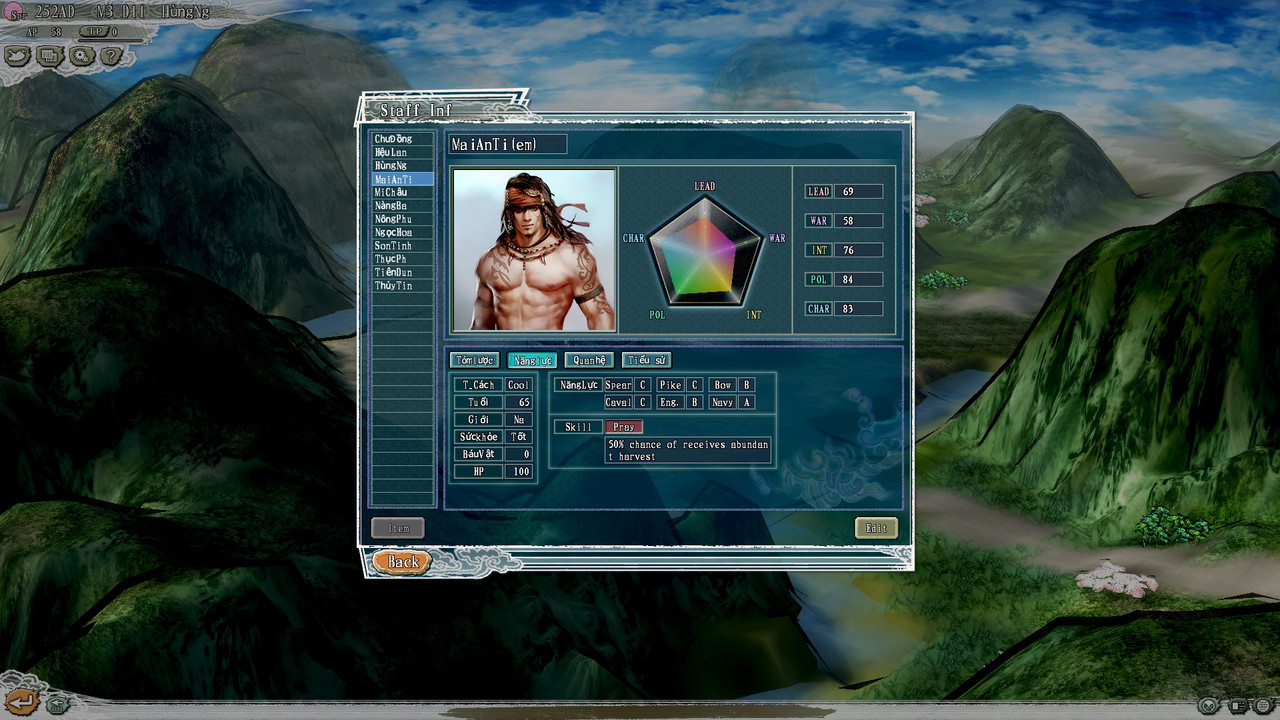Select TiênDun in the staff list
Screen dimensions: 1280x720
click(x=402, y=272)
